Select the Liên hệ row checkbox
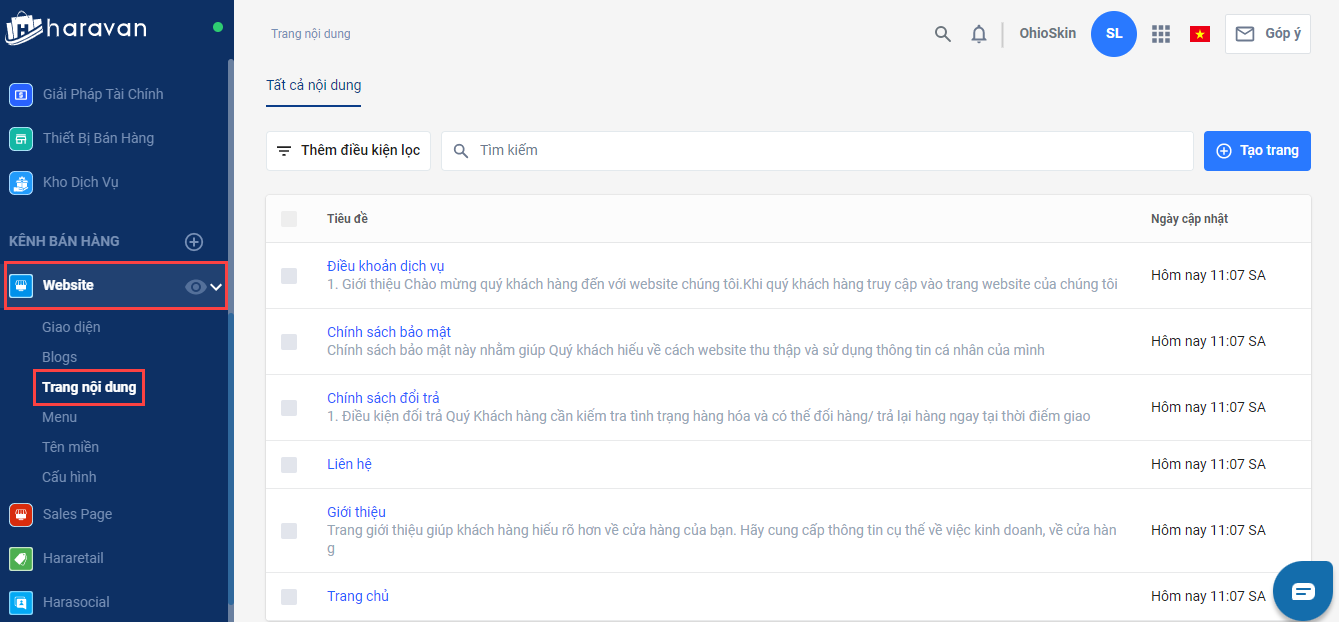Screen dimensions: 1339x622 click(x=289, y=465)
